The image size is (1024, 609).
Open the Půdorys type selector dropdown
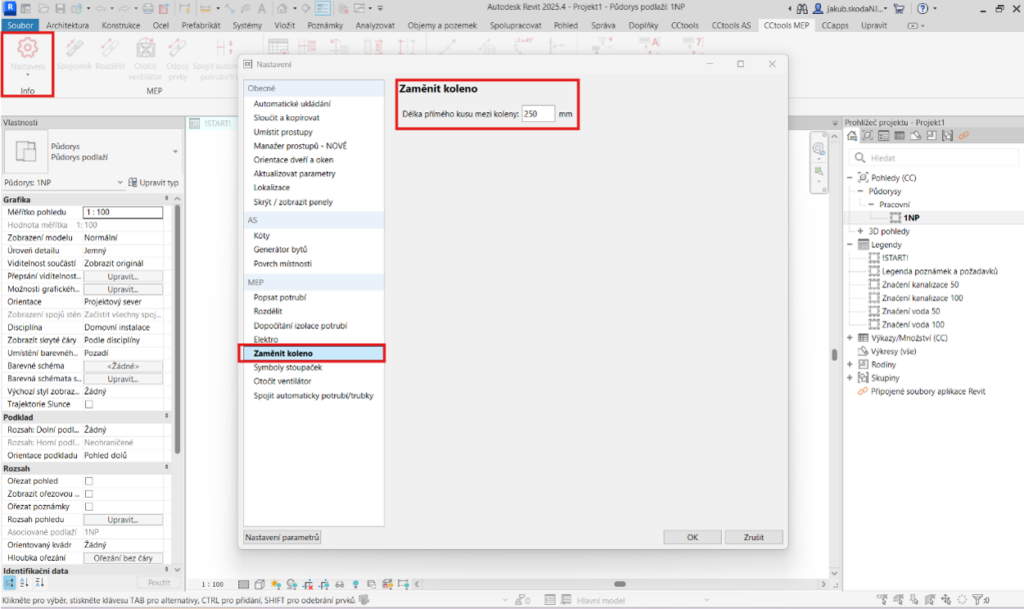coord(175,151)
